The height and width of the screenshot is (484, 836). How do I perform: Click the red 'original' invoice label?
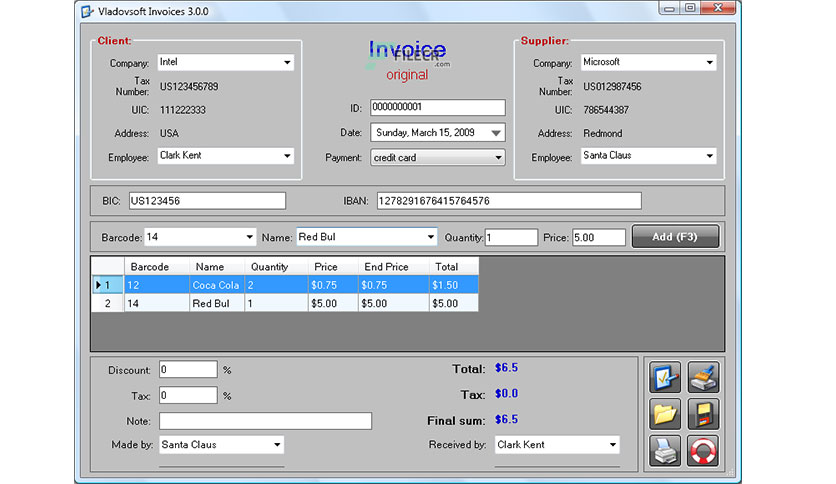407,75
